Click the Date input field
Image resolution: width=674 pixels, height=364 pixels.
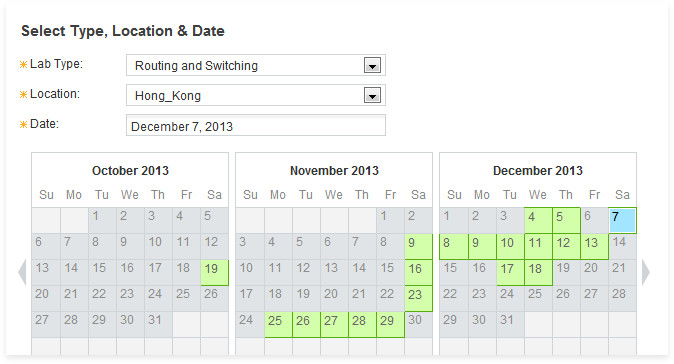[256, 125]
